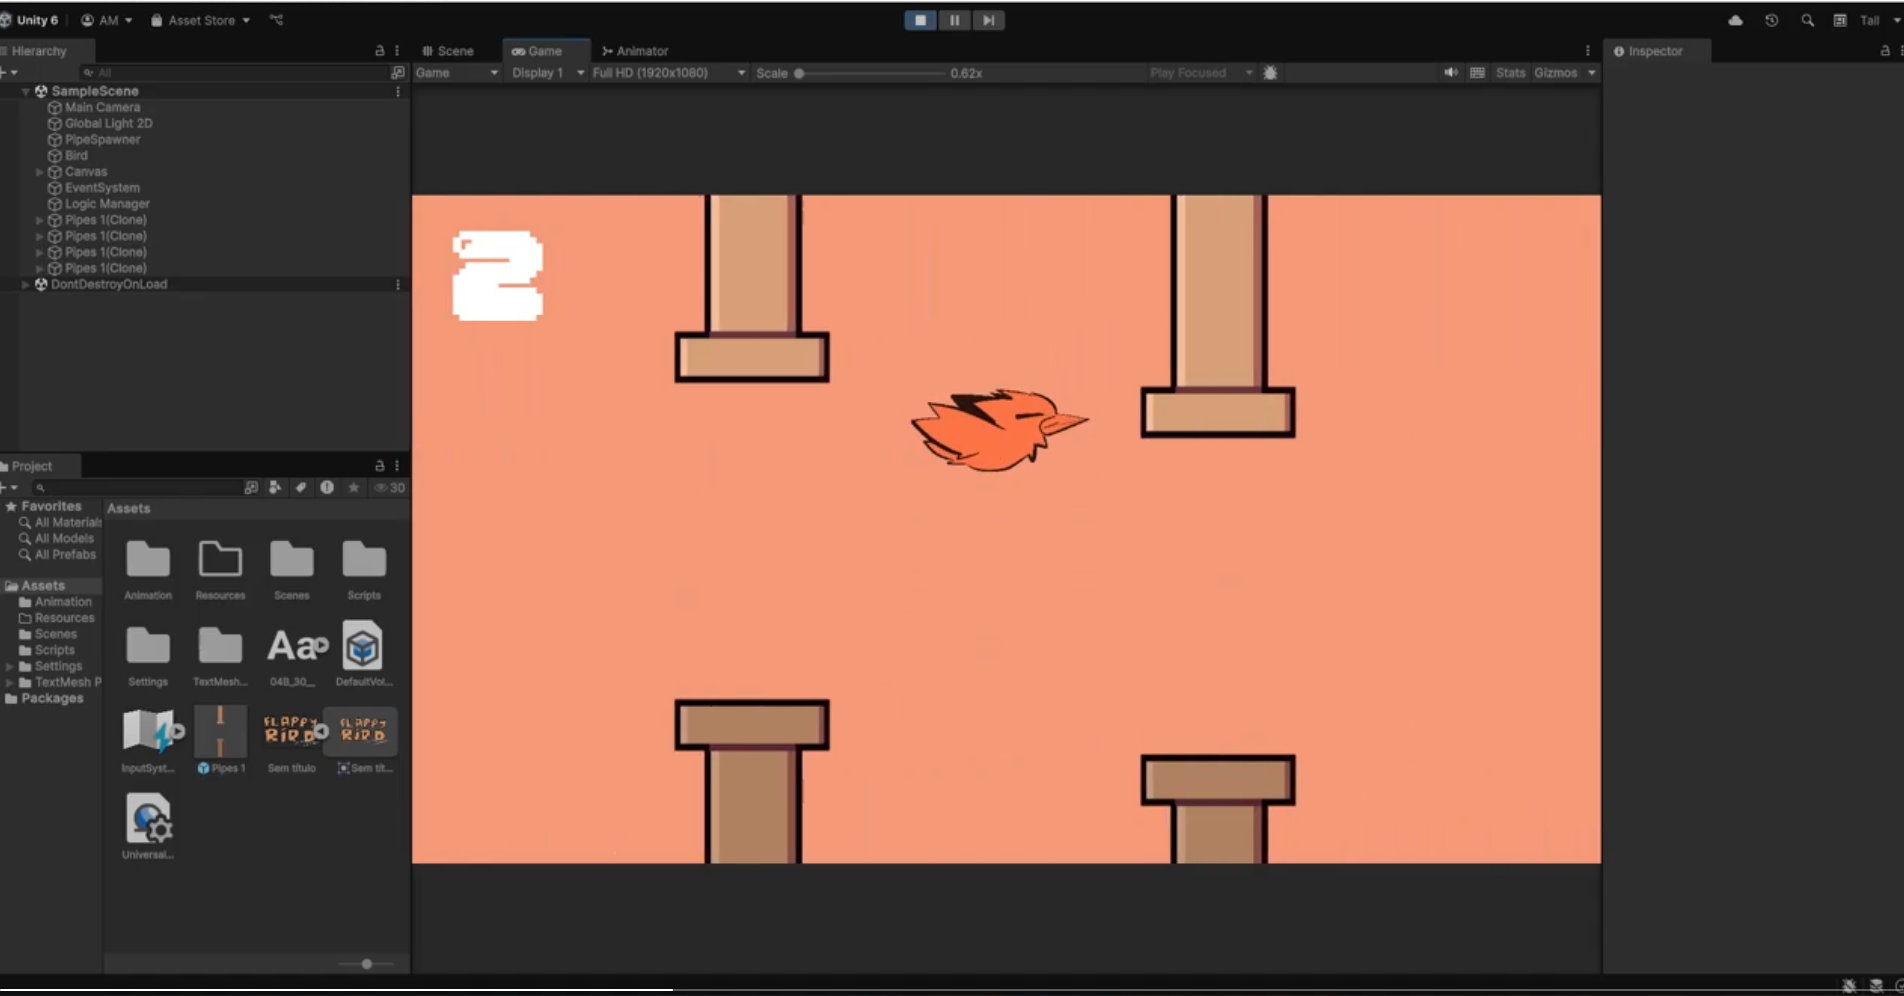1904x996 pixels.
Task: Toggle the frame debugger bug icon
Action: [x=1270, y=73]
